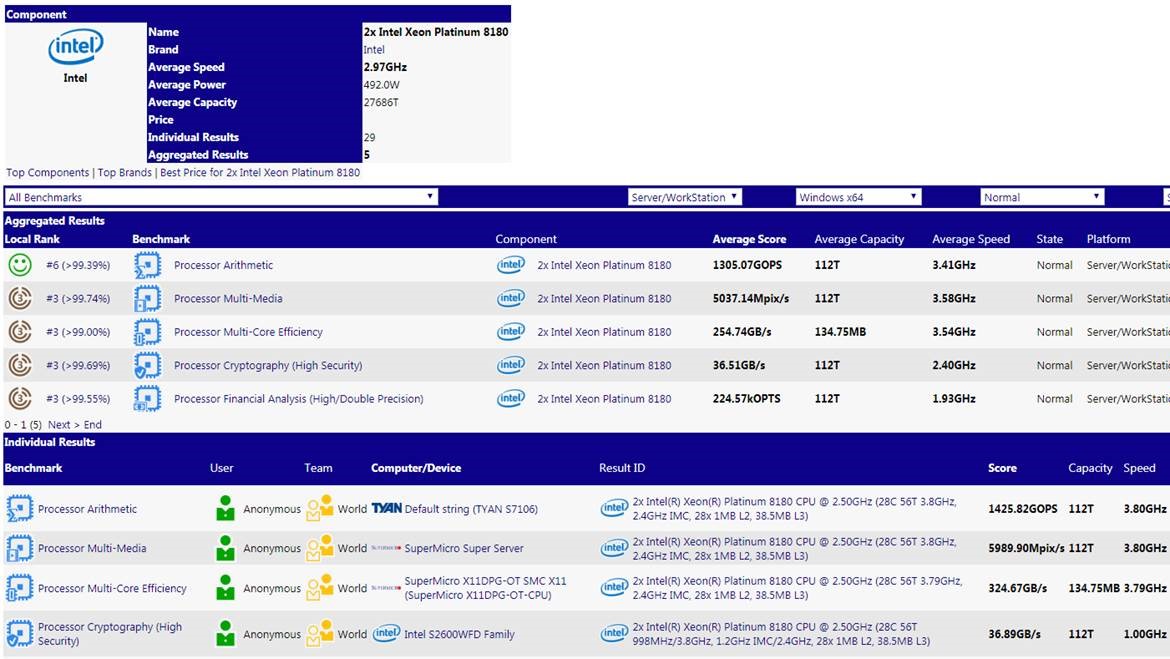Click the Processor Multi-Media benchmark icon in Aggregated Results
The image size is (1170, 659).
click(147, 298)
